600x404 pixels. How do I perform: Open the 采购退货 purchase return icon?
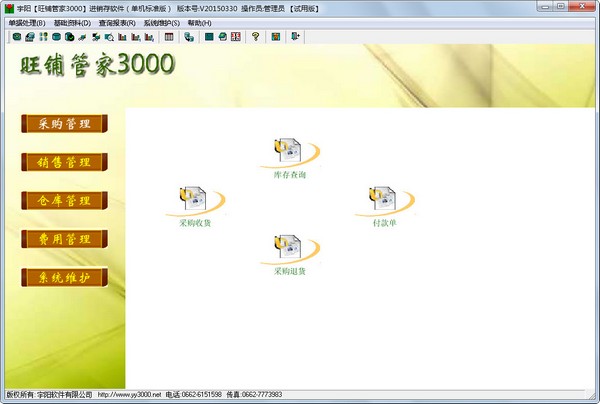[290, 255]
